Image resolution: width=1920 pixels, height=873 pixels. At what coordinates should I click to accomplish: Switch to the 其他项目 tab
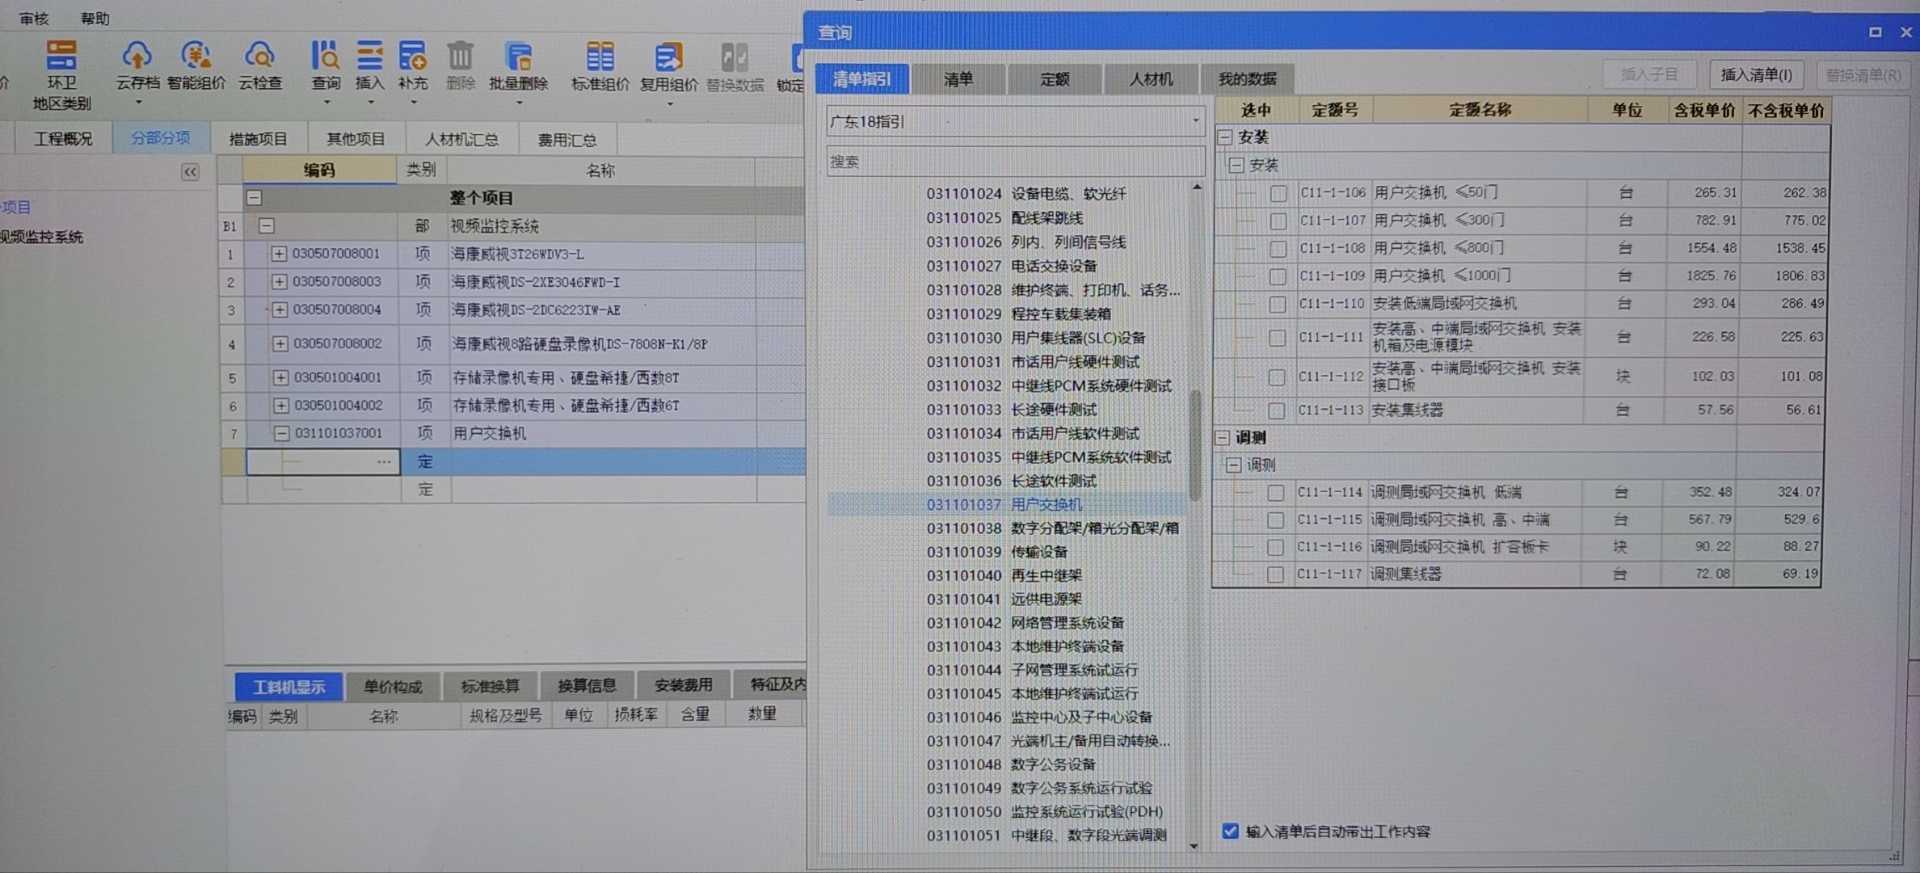coord(355,139)
